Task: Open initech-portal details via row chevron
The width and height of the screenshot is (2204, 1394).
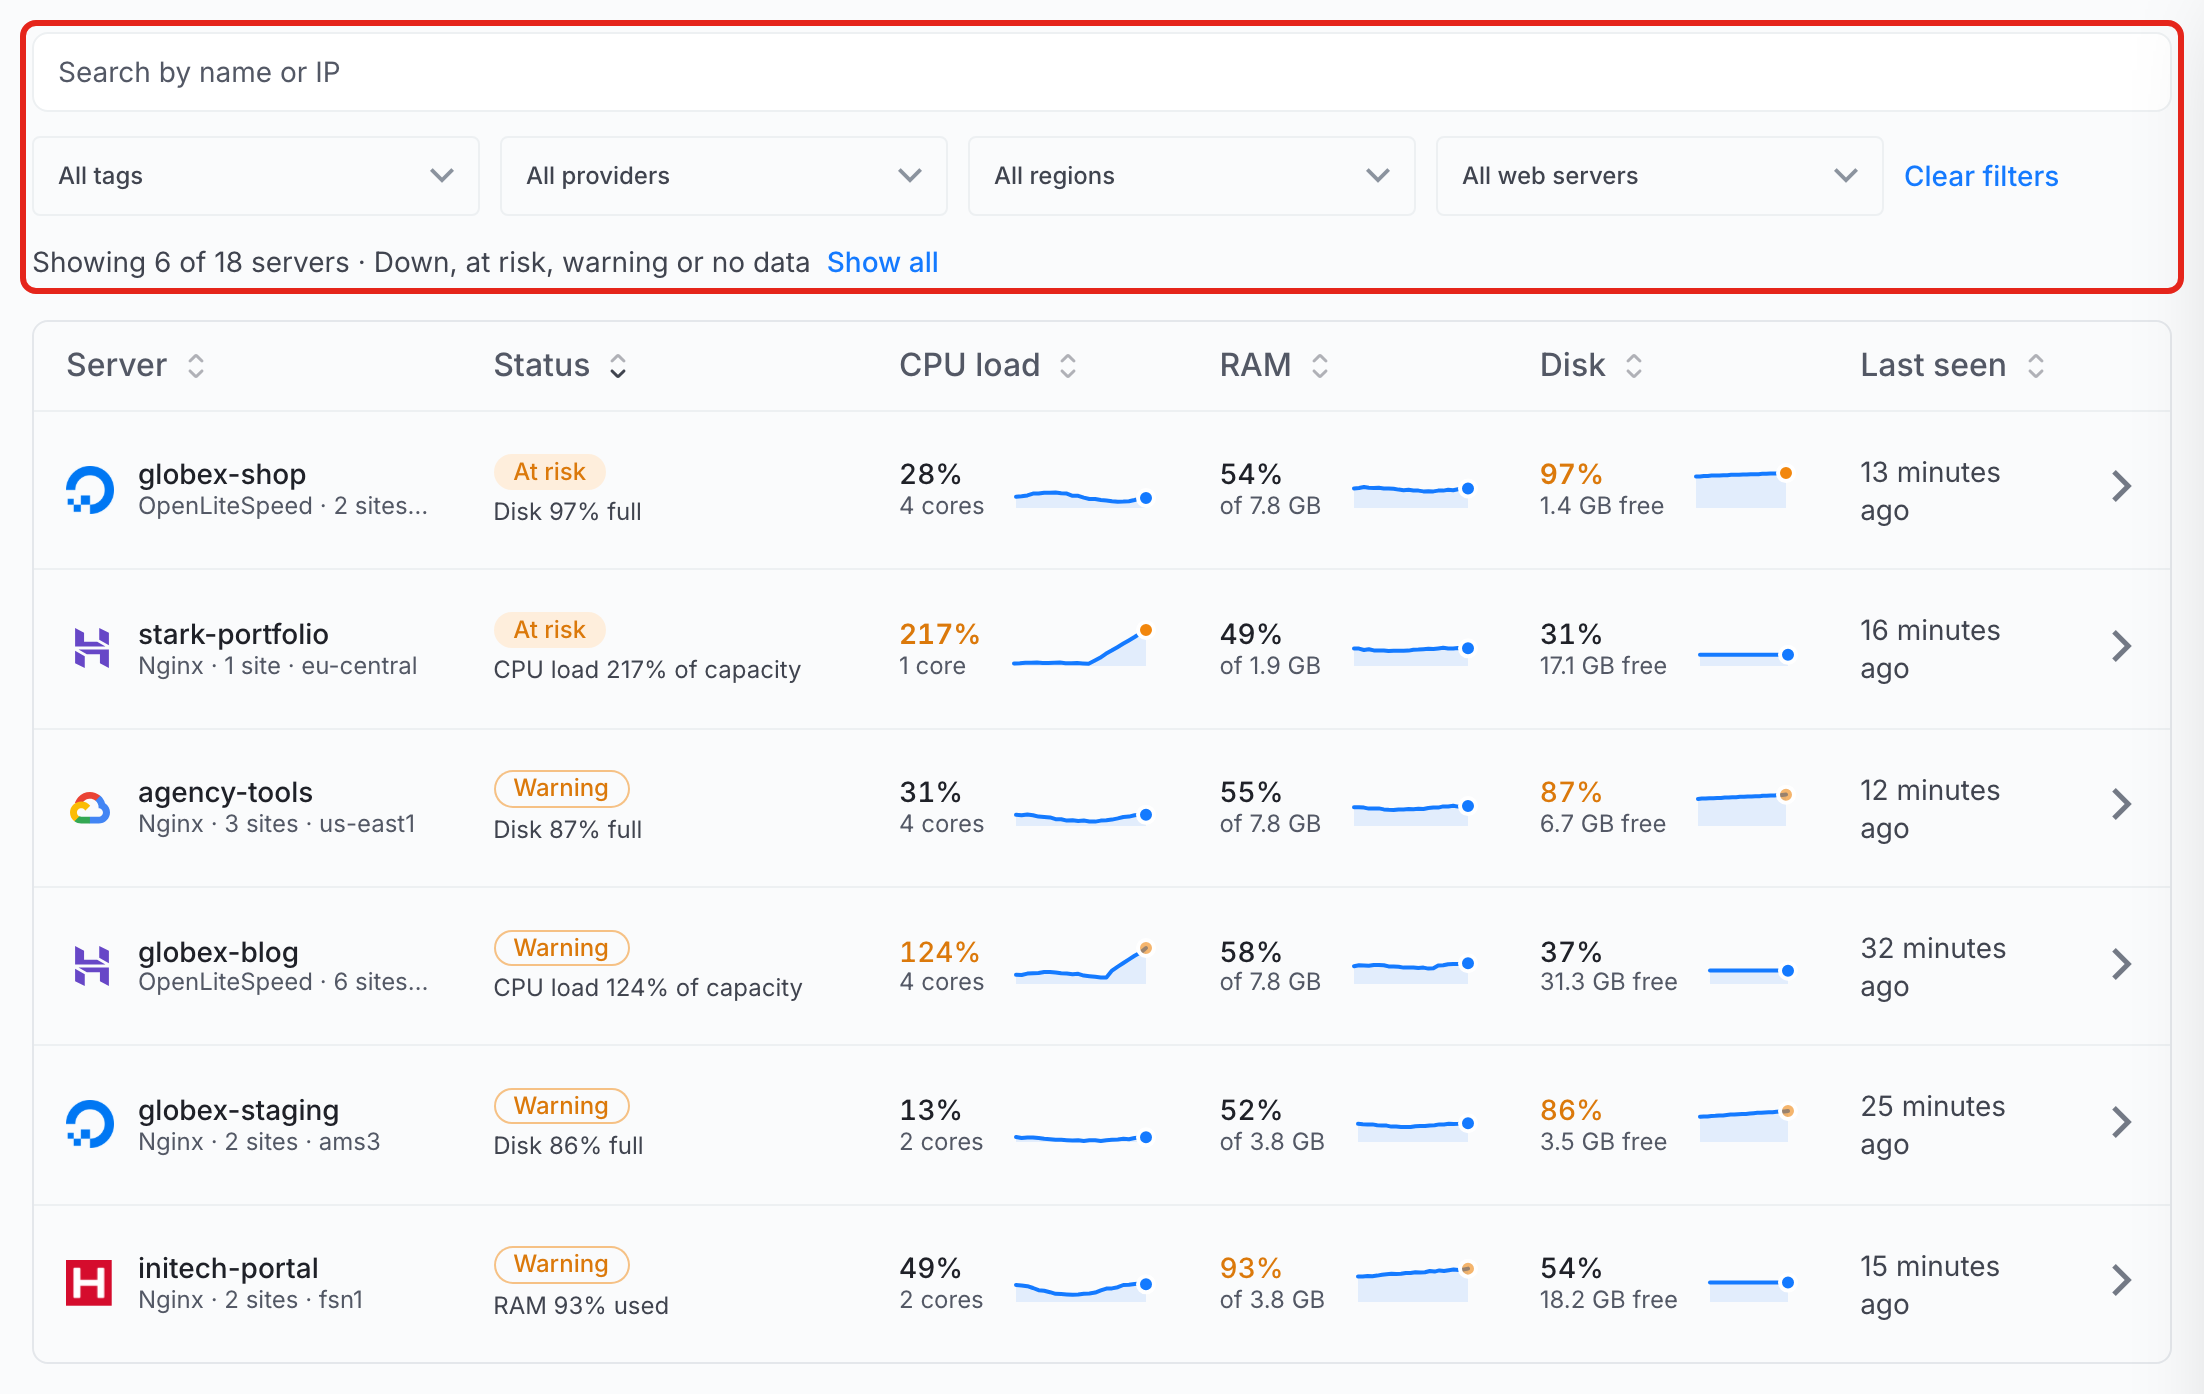Action: click(2121, 1280)
